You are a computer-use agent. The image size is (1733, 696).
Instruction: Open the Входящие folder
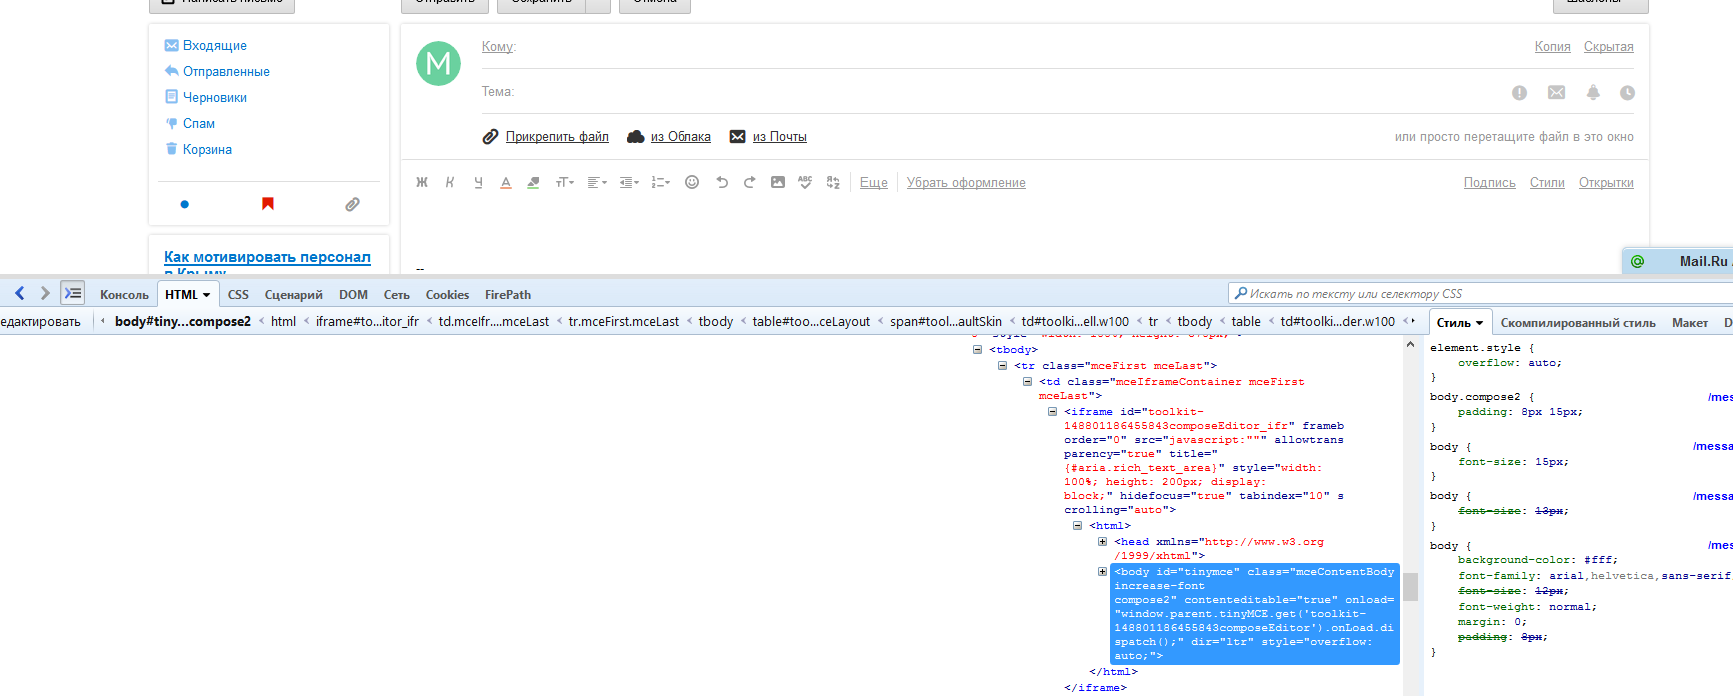click(214, 46)
